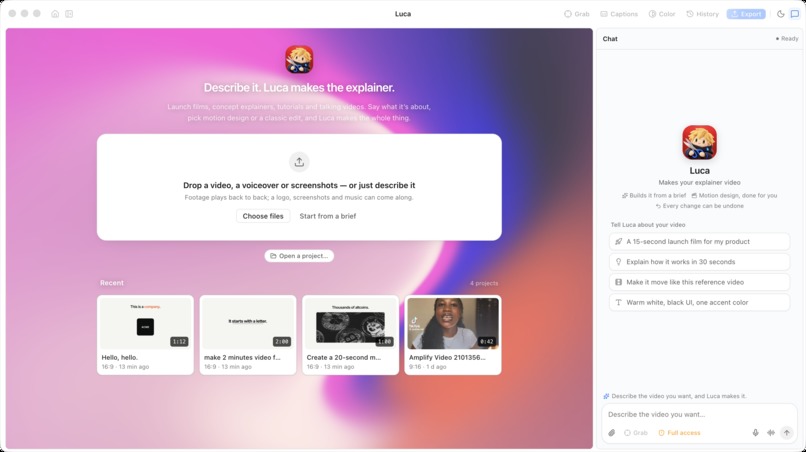Select 'Explain how it works in 30 seconds'
This screenshot has width=806, height=452.
(700, 262)
